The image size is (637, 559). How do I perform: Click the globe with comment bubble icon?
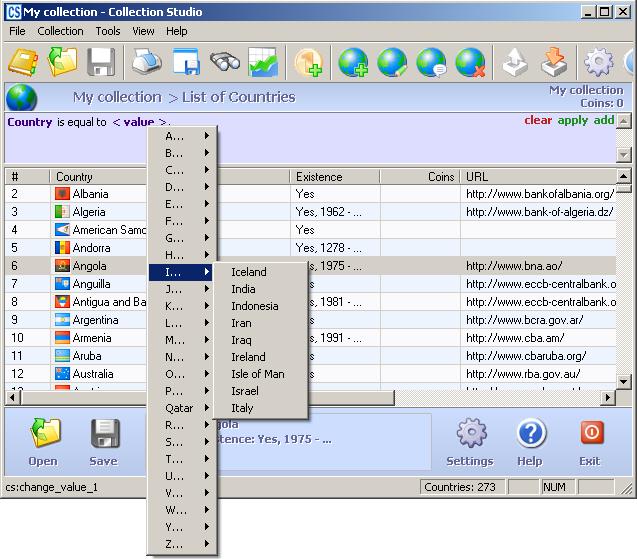point(431,62)
